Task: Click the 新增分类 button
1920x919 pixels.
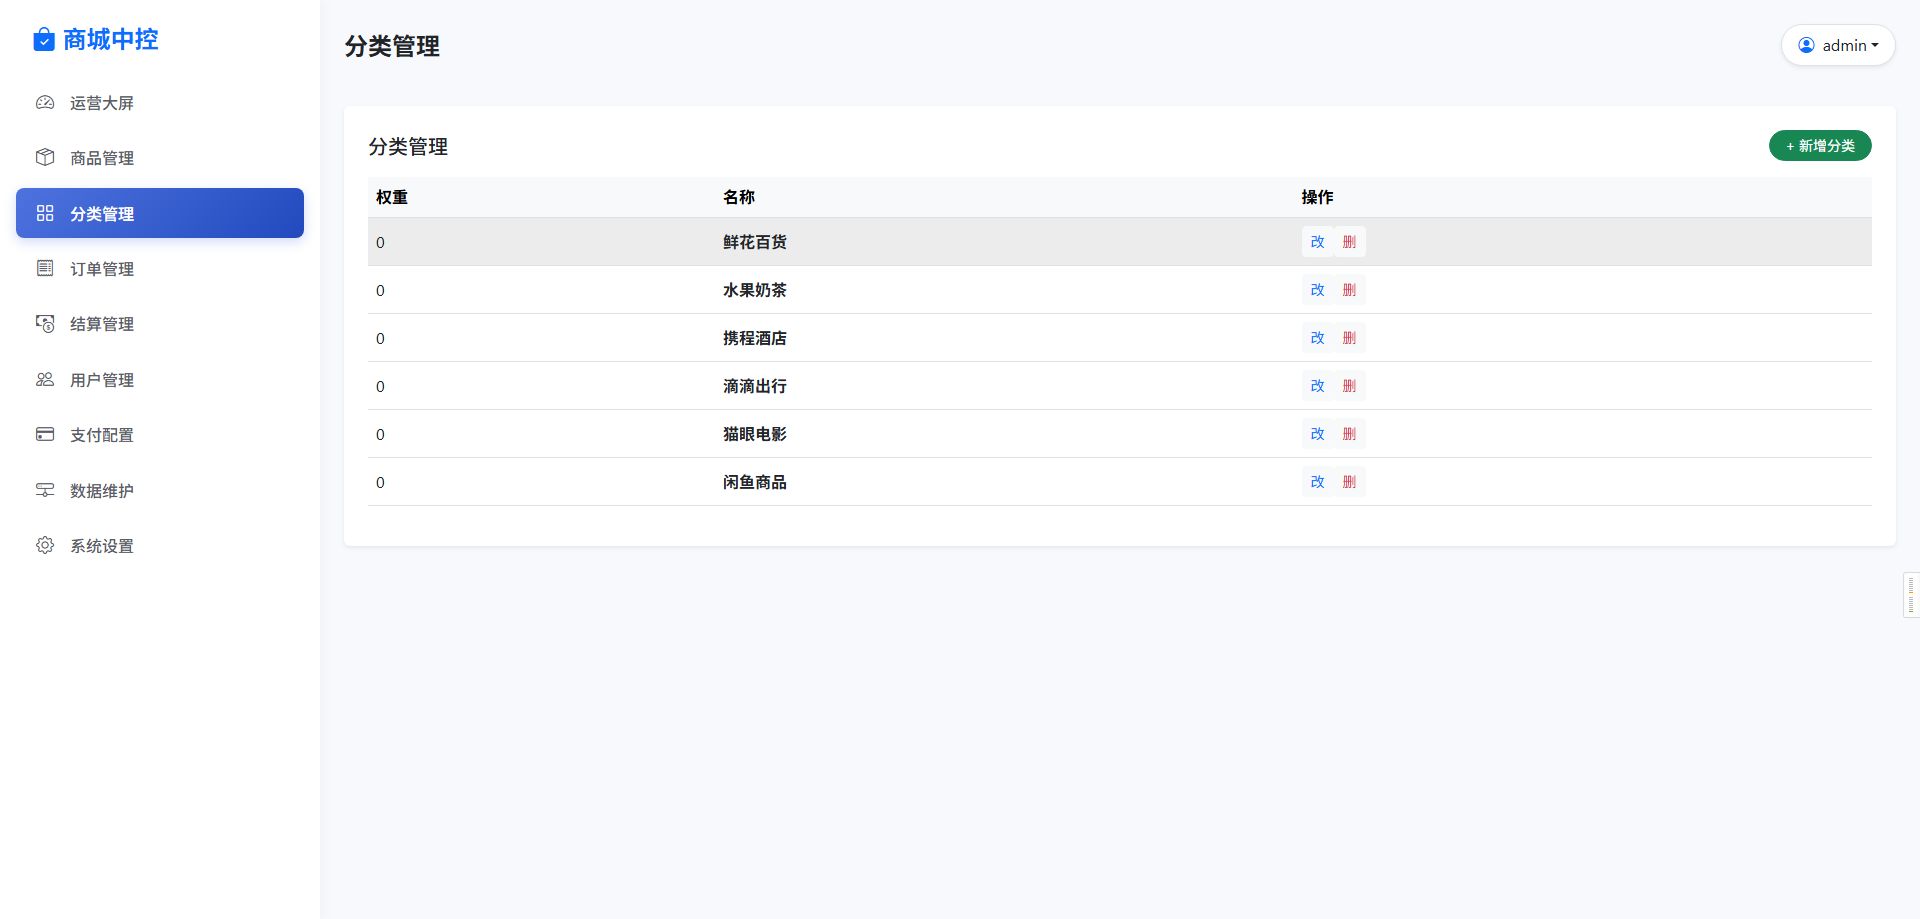Action: [x=1820, y=146]
